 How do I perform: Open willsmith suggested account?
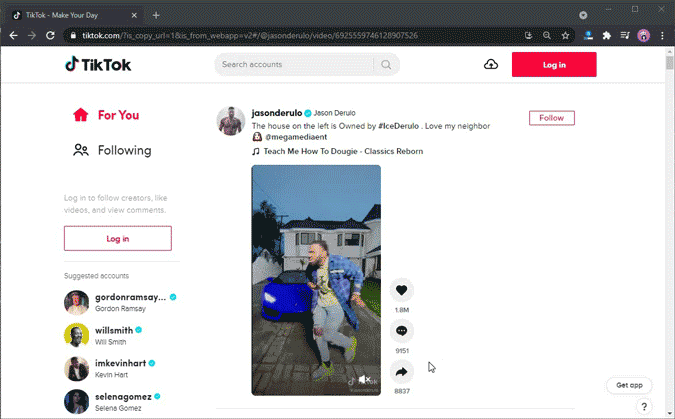(x=114, y=330)
